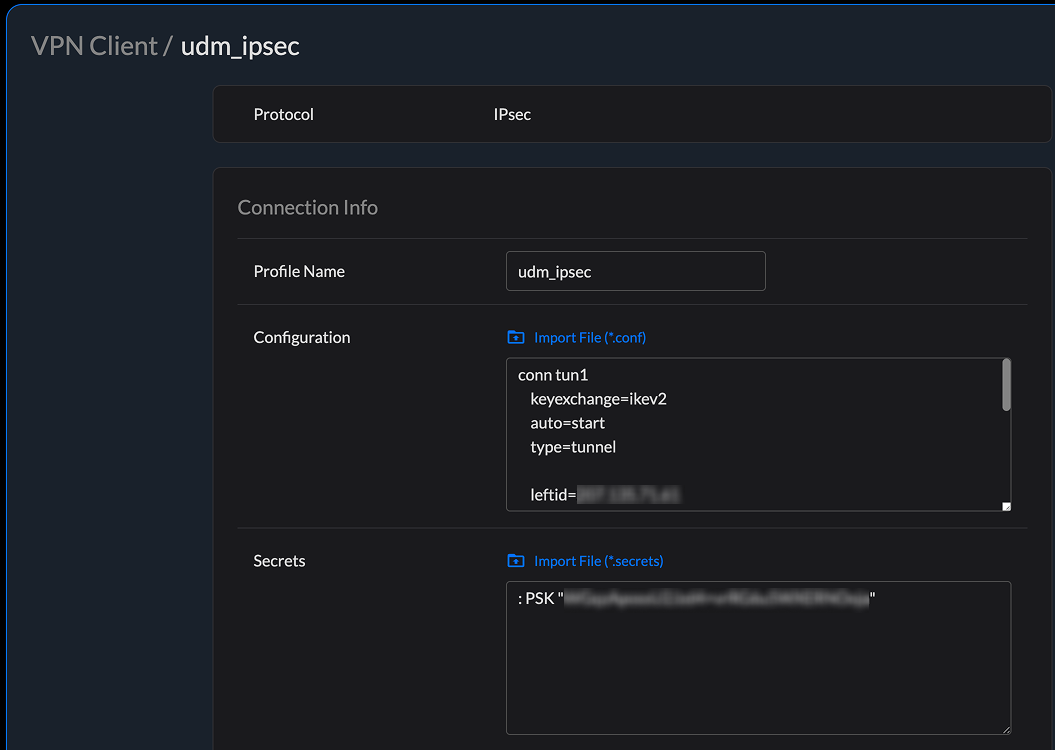
Task: Focus the Profile Name input field
Action: (635, 271)
